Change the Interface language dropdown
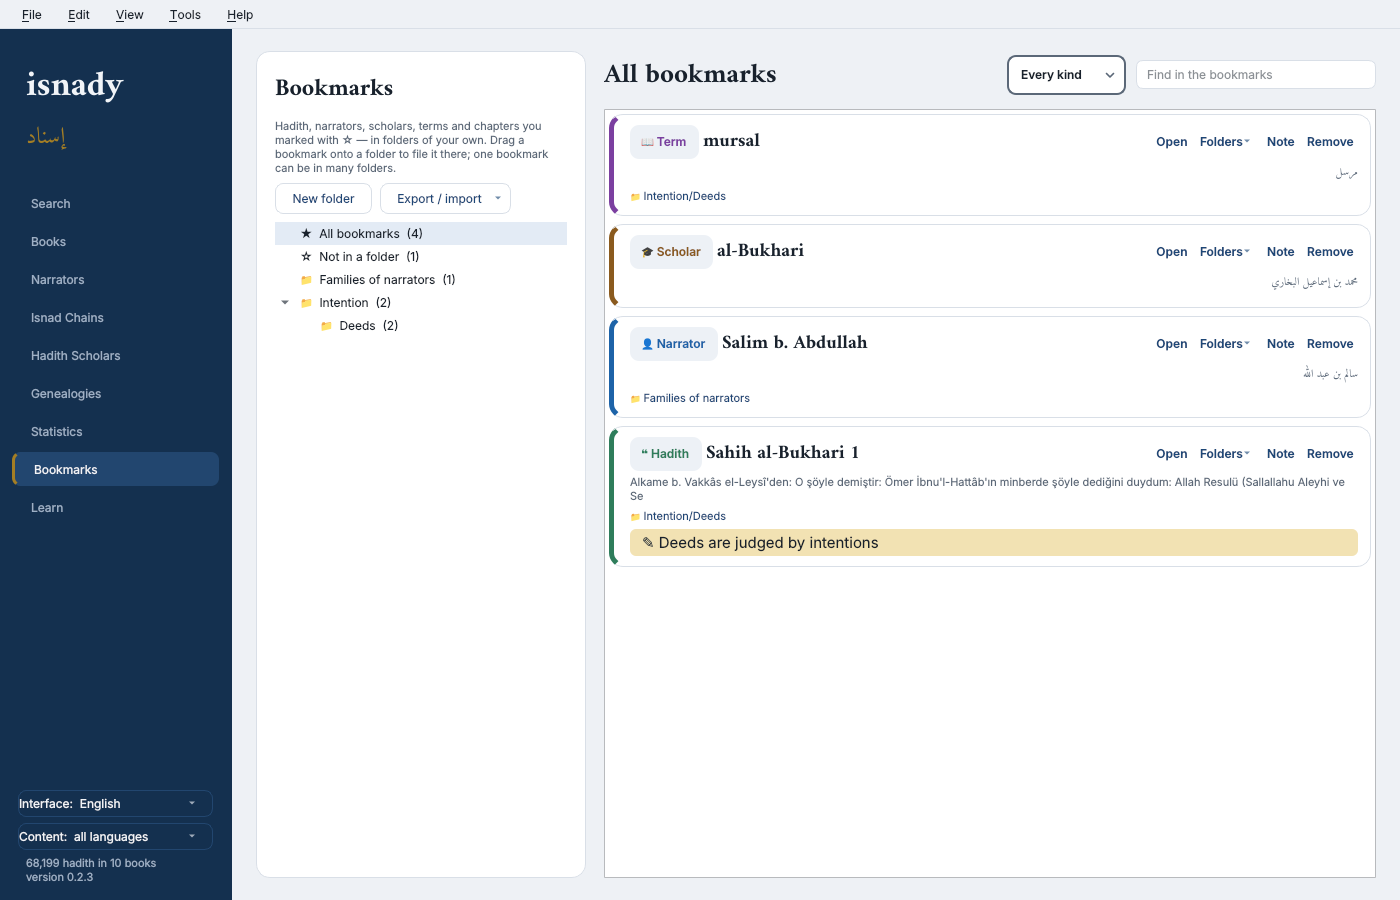The height and width of the screenshot is (900, 1400). click(115, 804)
